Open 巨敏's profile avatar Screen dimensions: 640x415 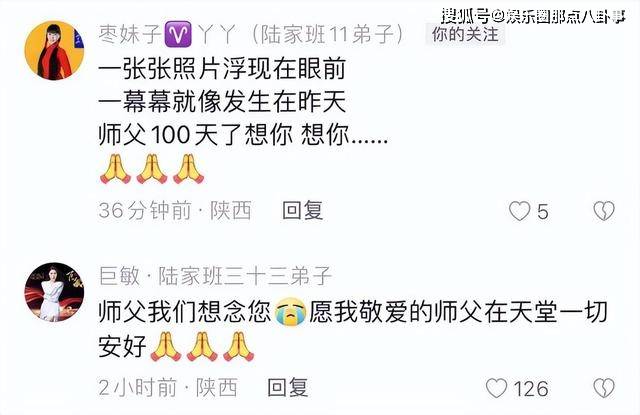pos(54,292)
